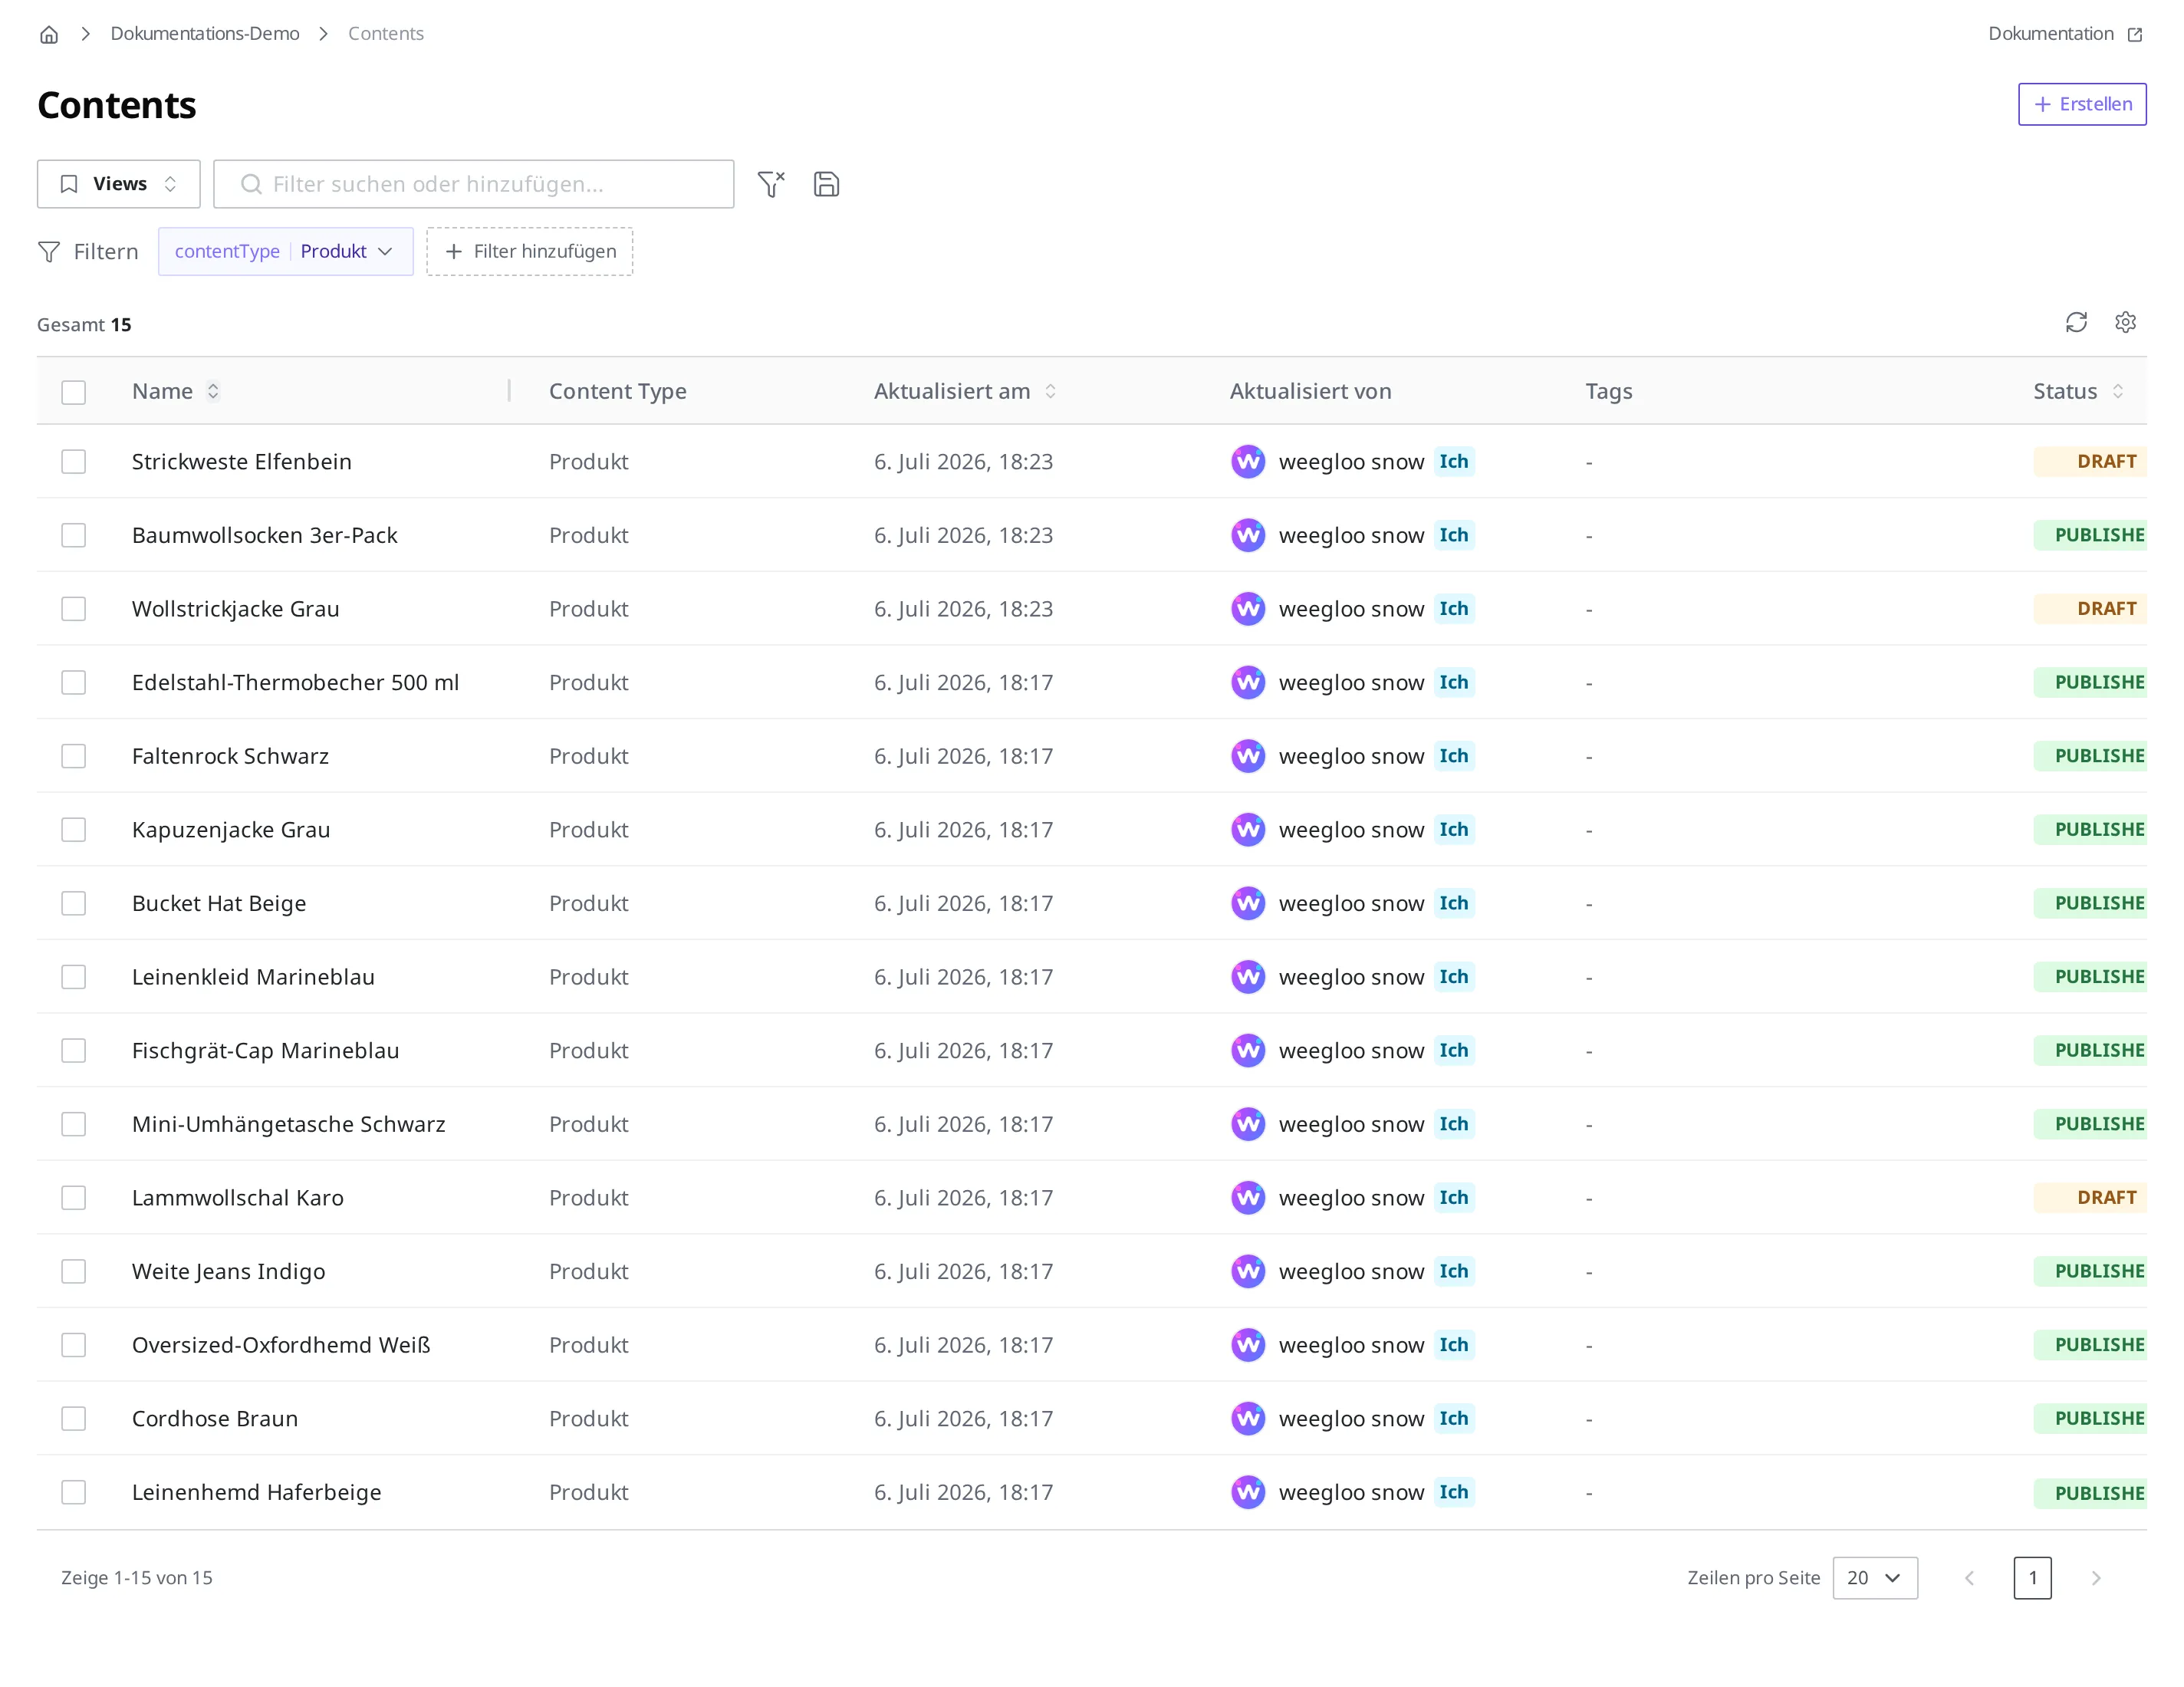Click Dokumentations-Demo breadcrumb
Viewport: 2184px width, 1687px height.
(x=205, y=34)
